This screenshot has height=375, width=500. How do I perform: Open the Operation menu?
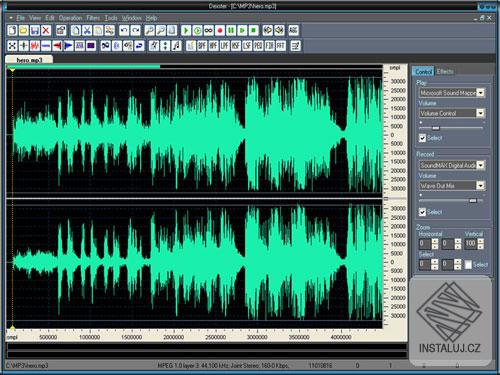[x=70, y=18]
